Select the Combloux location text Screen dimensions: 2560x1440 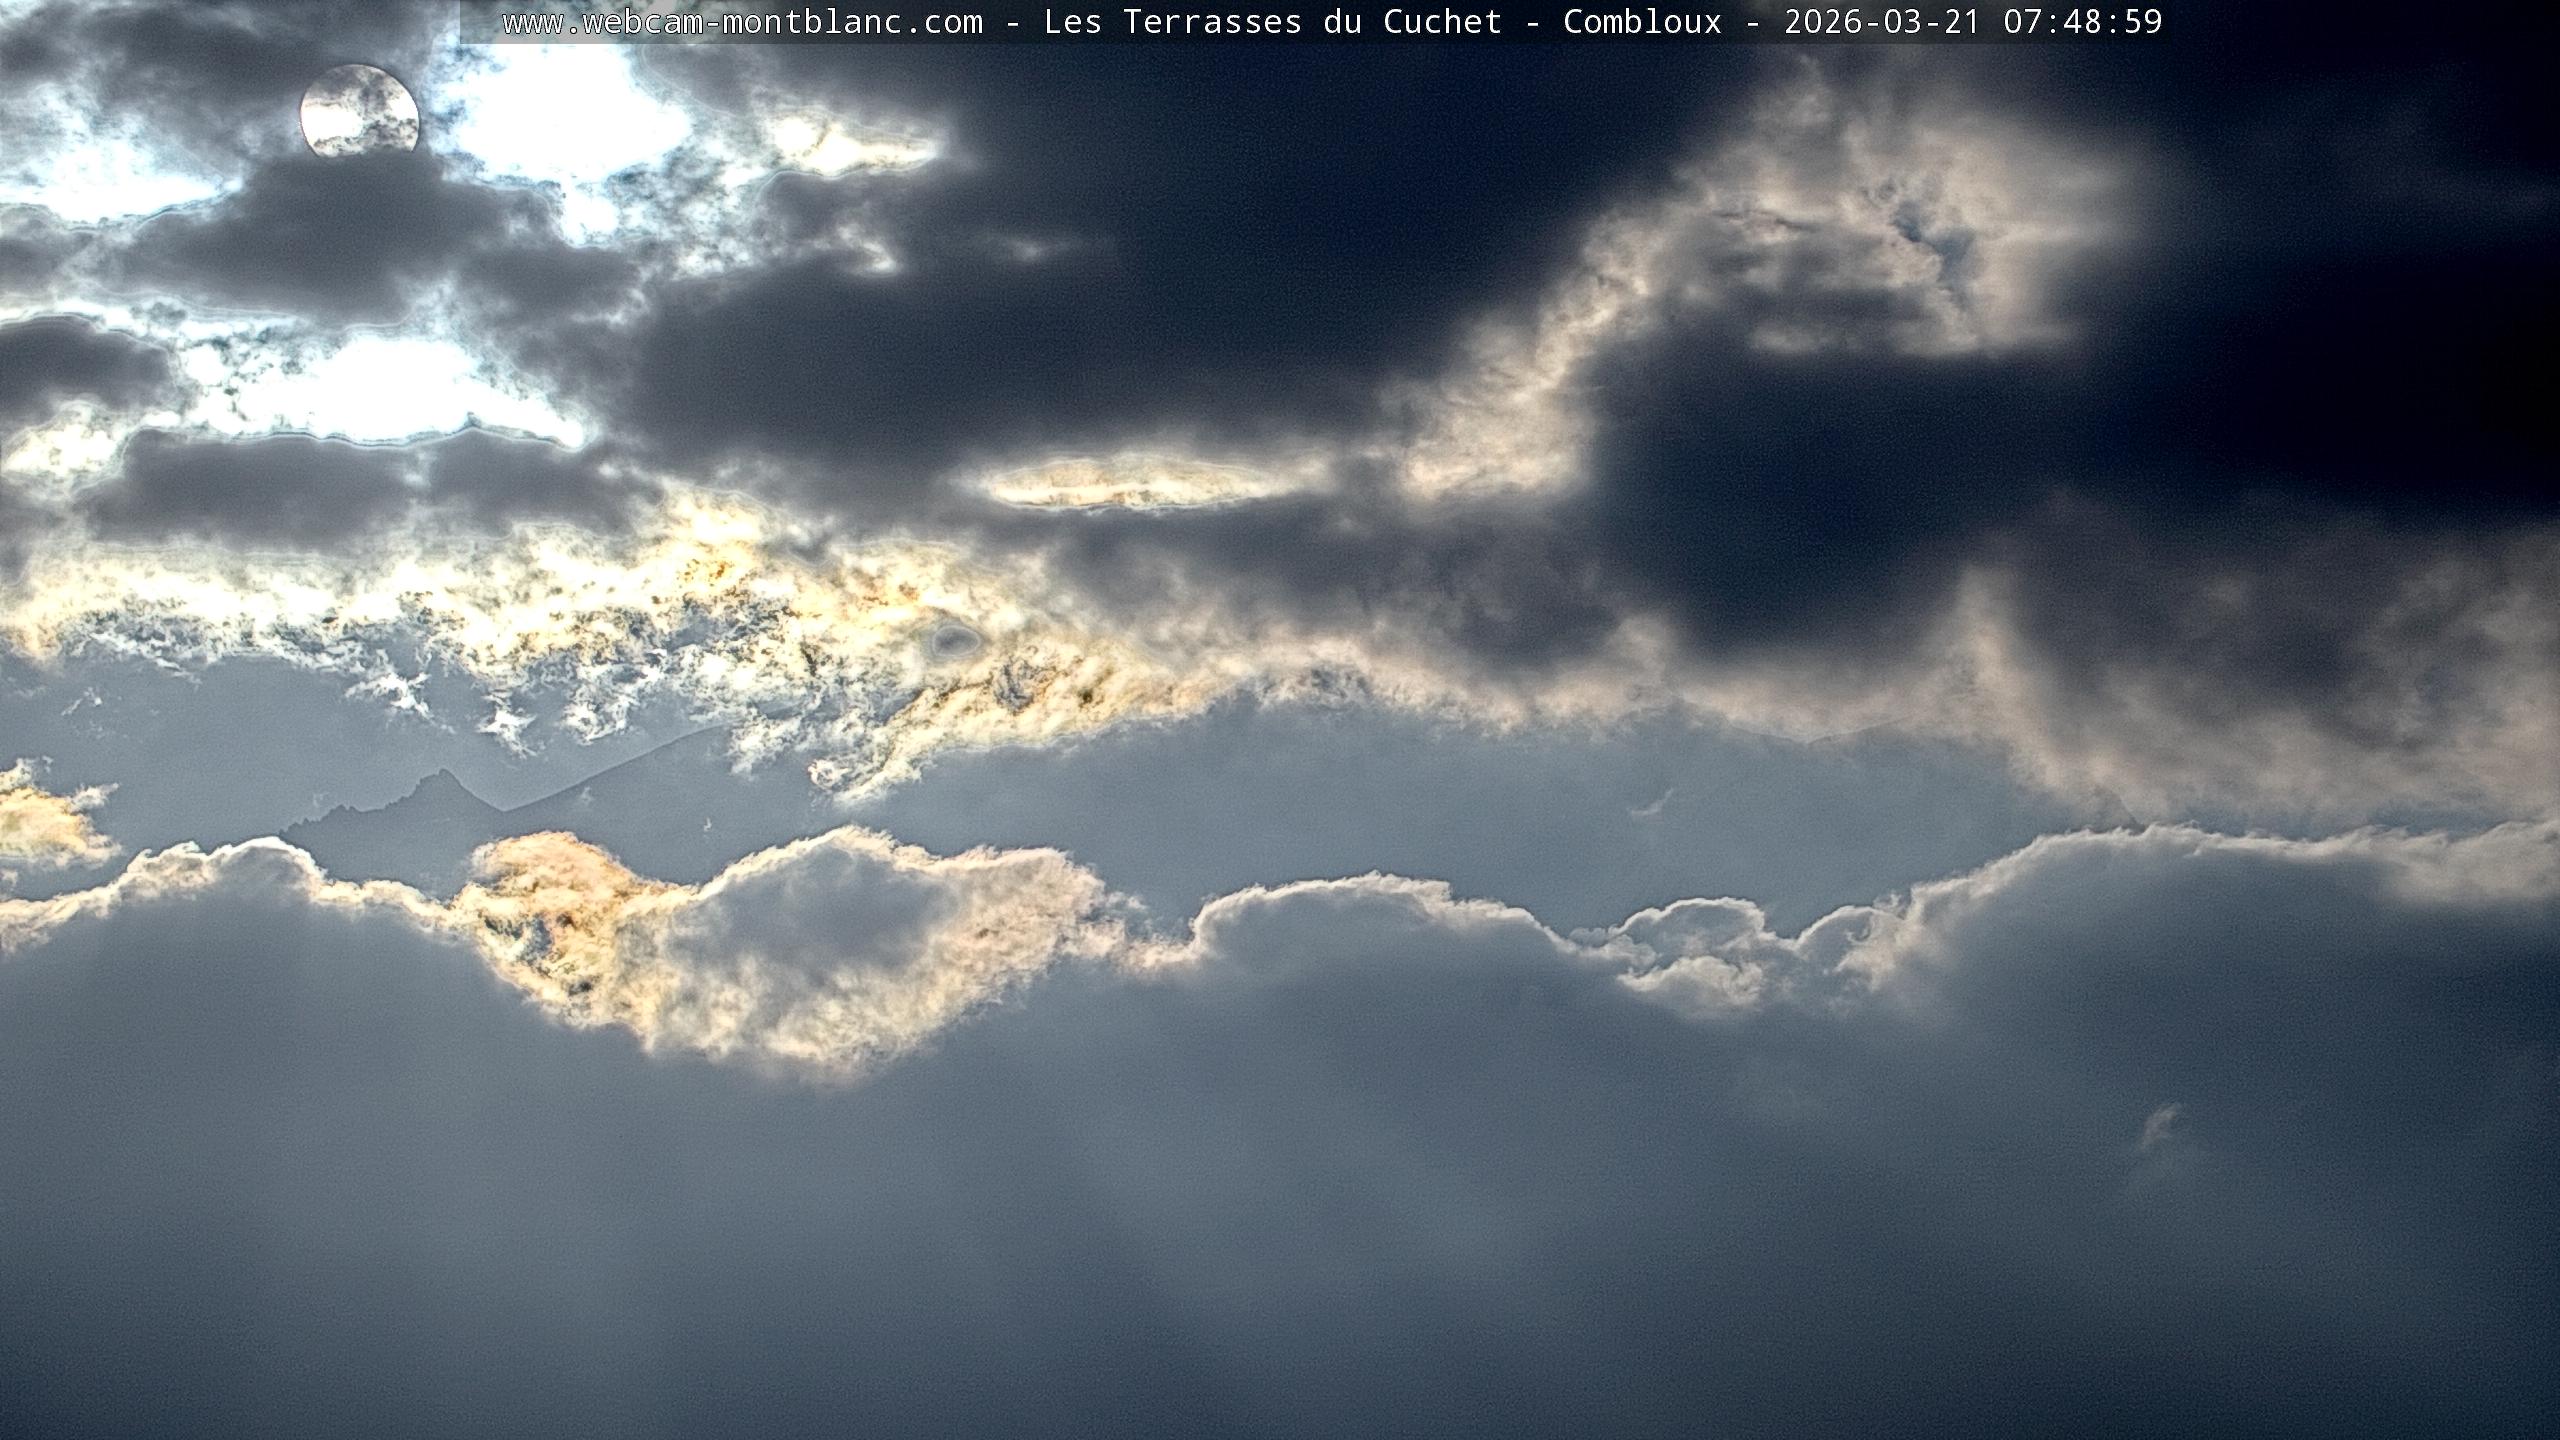[x=1642, y=22]
